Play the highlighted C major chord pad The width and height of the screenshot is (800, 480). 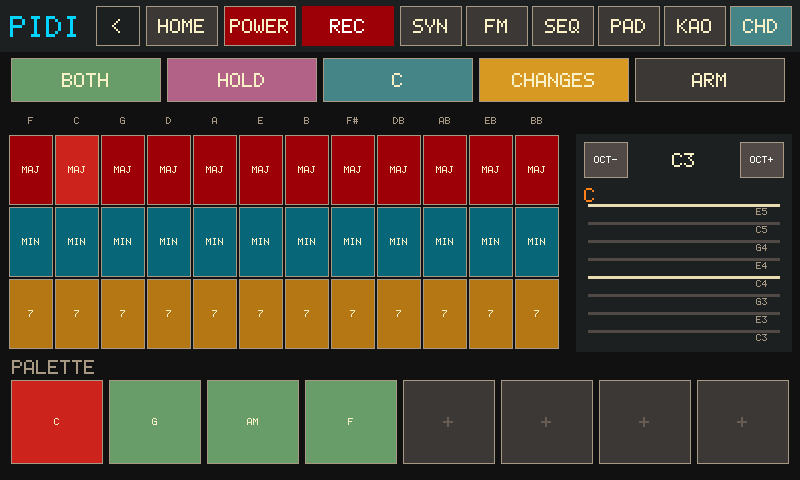click(x=77, y=170)
